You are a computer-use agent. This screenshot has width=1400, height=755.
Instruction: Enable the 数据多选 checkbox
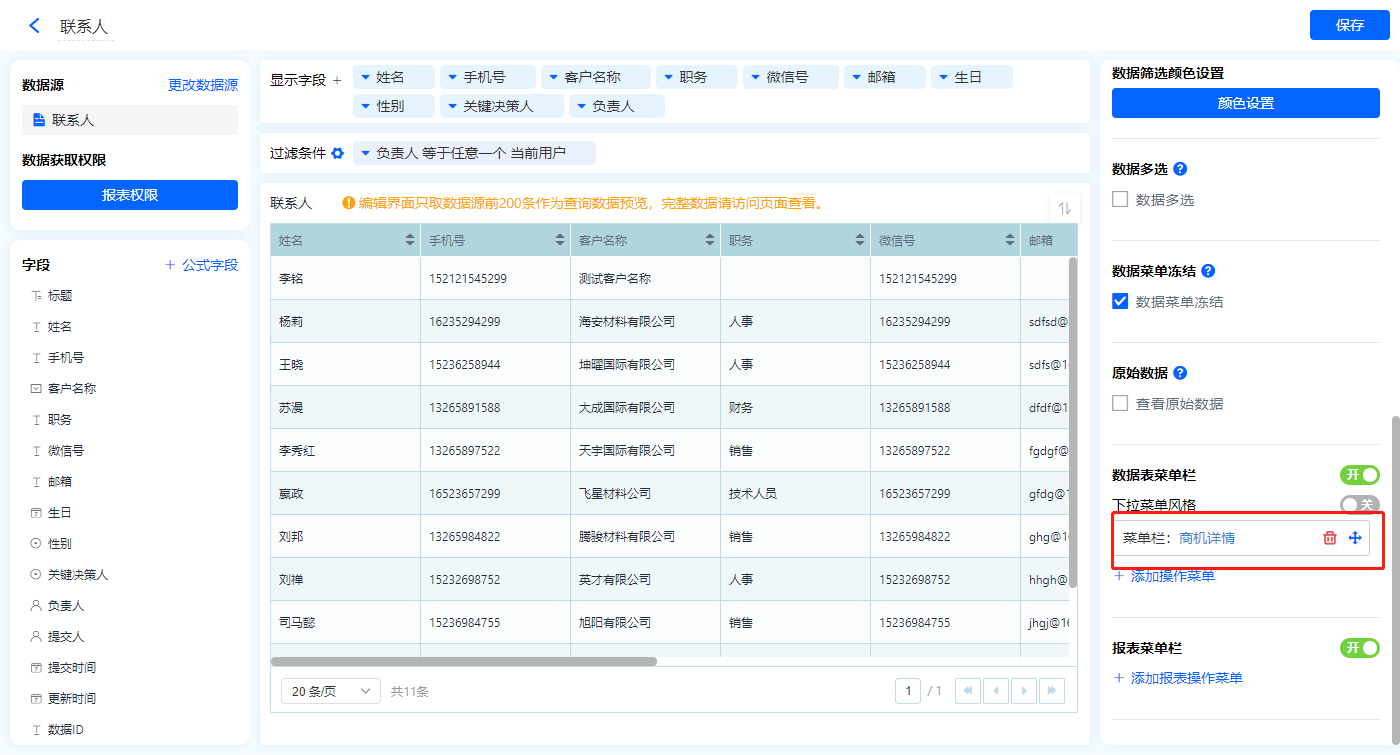(x=1120, y=199)
